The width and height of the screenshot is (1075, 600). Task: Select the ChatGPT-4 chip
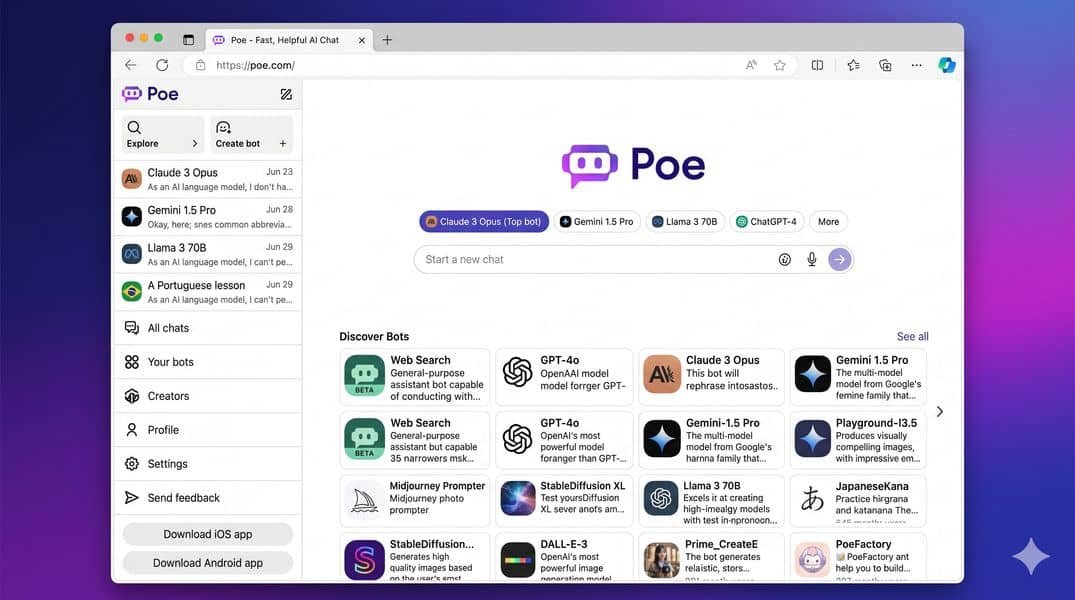[x=766, y=221]
